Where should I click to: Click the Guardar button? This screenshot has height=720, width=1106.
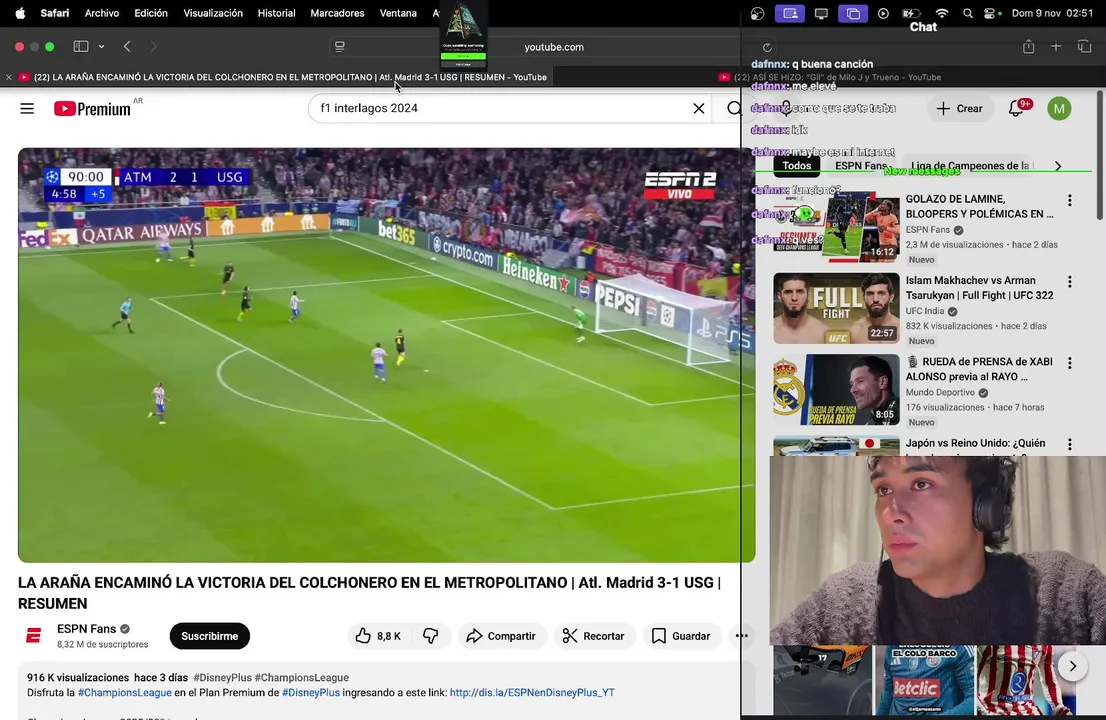[681, 636]
